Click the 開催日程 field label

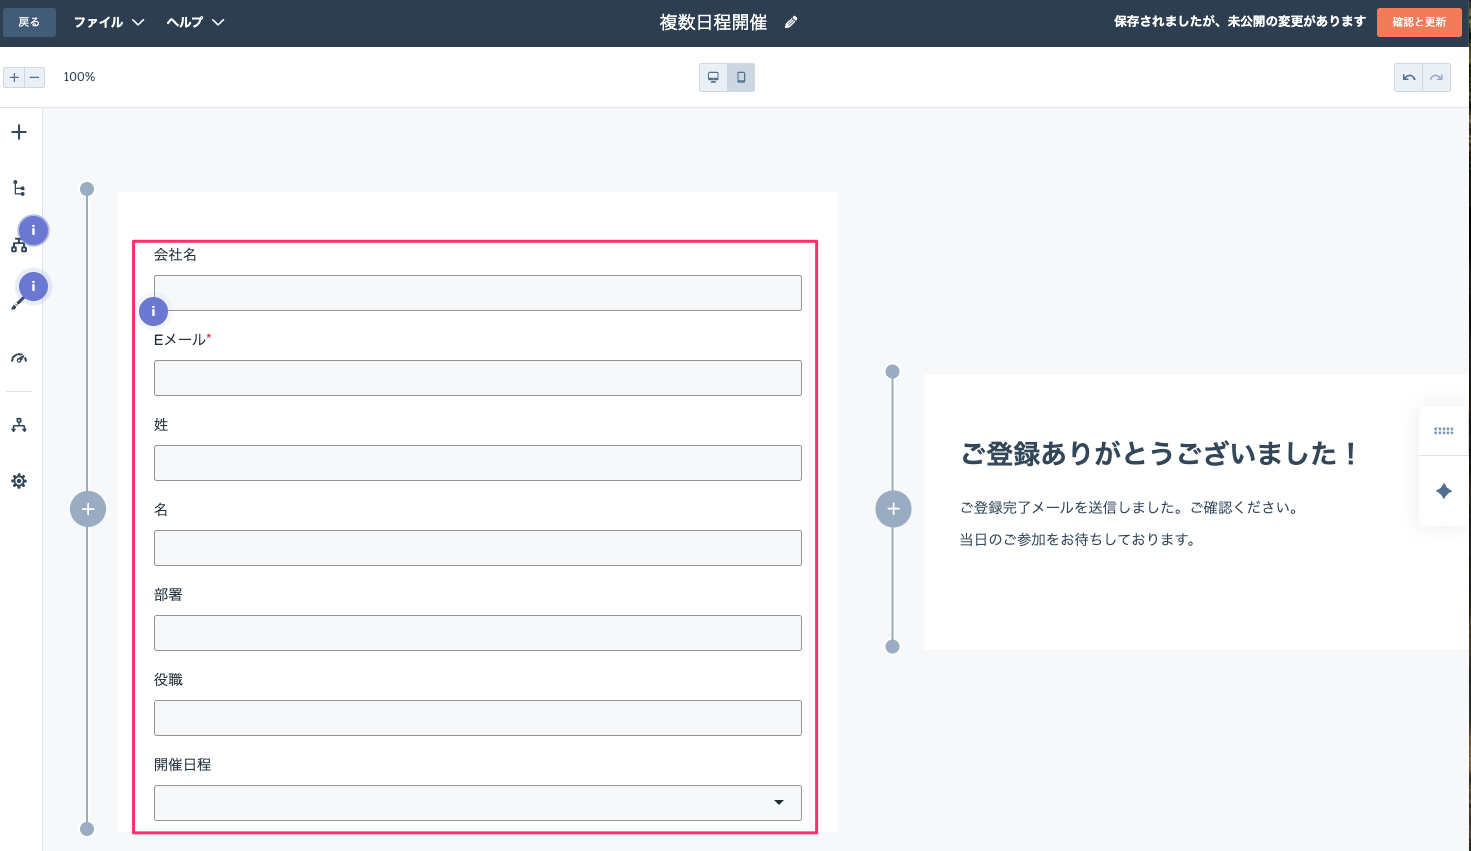pos(182,765)
